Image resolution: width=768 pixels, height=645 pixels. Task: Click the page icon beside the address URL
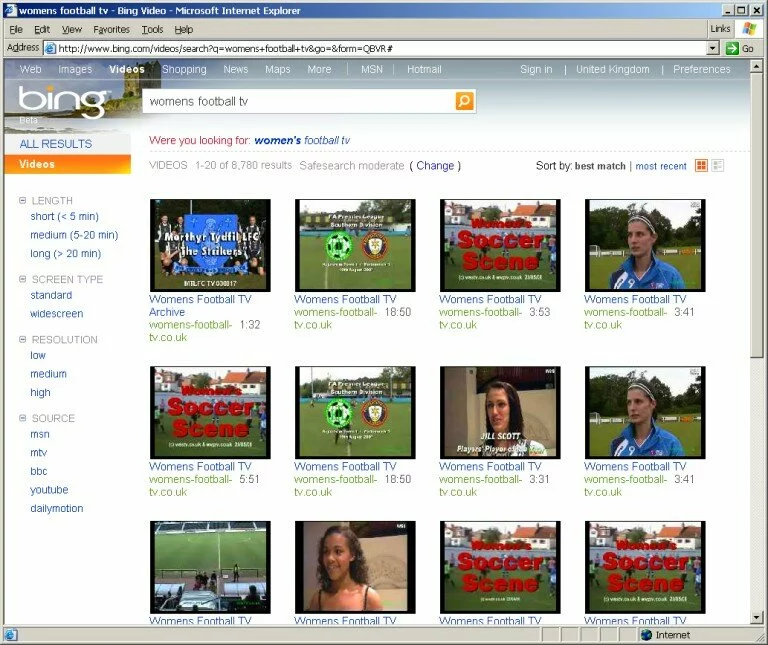[50, 48]
